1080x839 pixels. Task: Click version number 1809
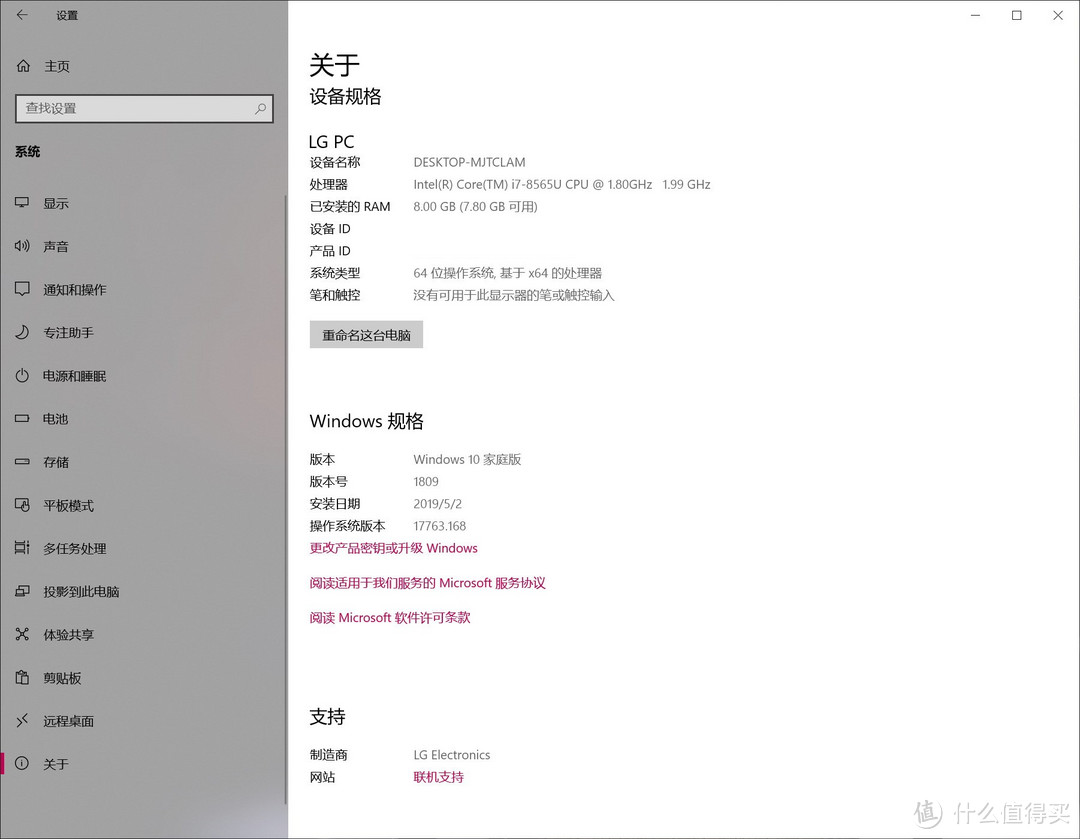click(x=426, y=481)
